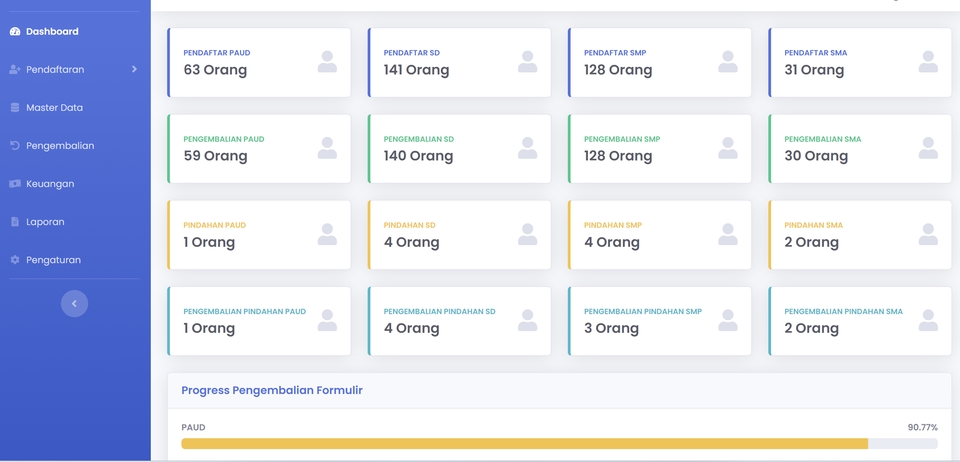
Task: Click the Keuangan money icon
Action: pos(15,184)
